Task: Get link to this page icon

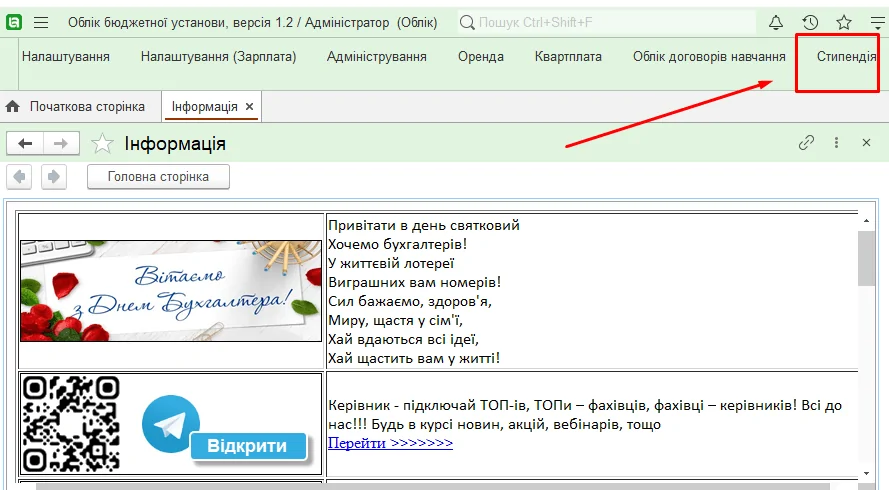Action: (806, 142)
